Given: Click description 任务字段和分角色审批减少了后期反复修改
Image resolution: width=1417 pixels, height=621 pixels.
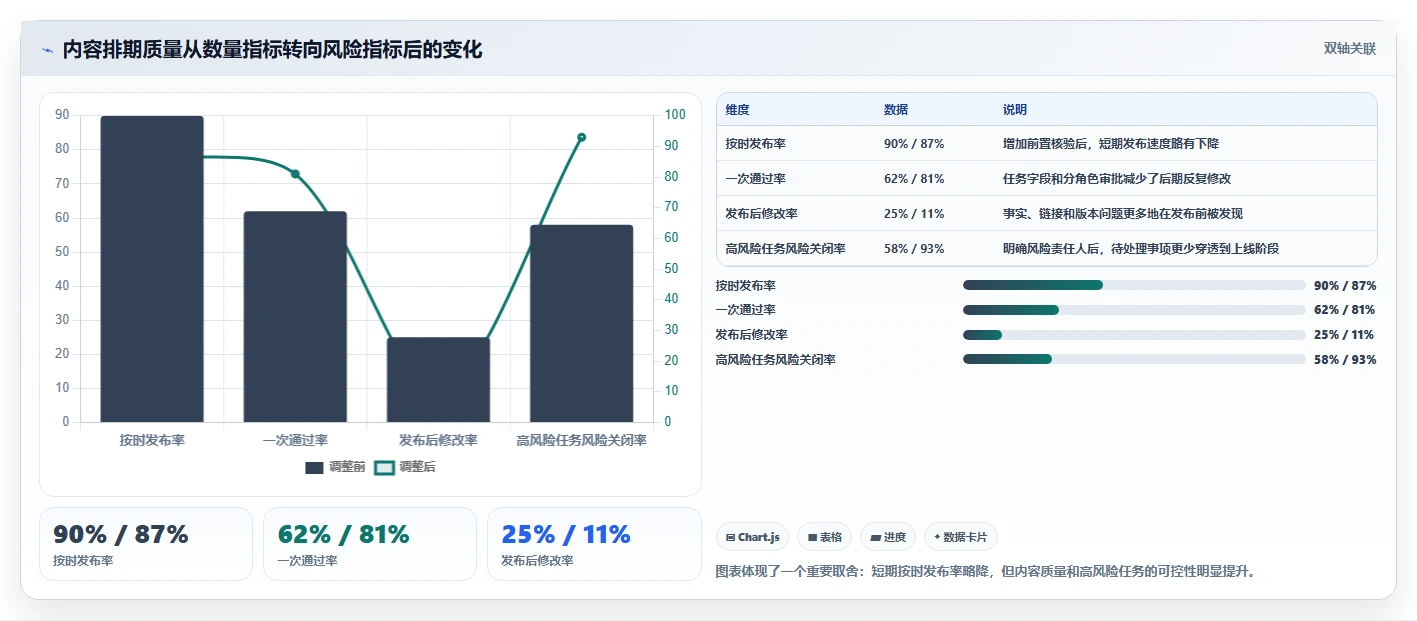Looking at the screenshot, I should pyautogui.click(x=1117, y=179).
